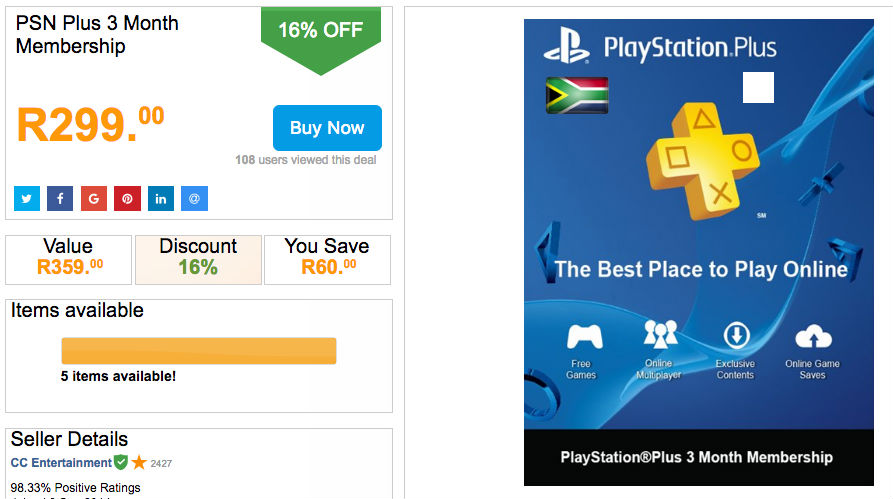Share deal on Facebook
The image size is (893, 499).
coord(60,199)
